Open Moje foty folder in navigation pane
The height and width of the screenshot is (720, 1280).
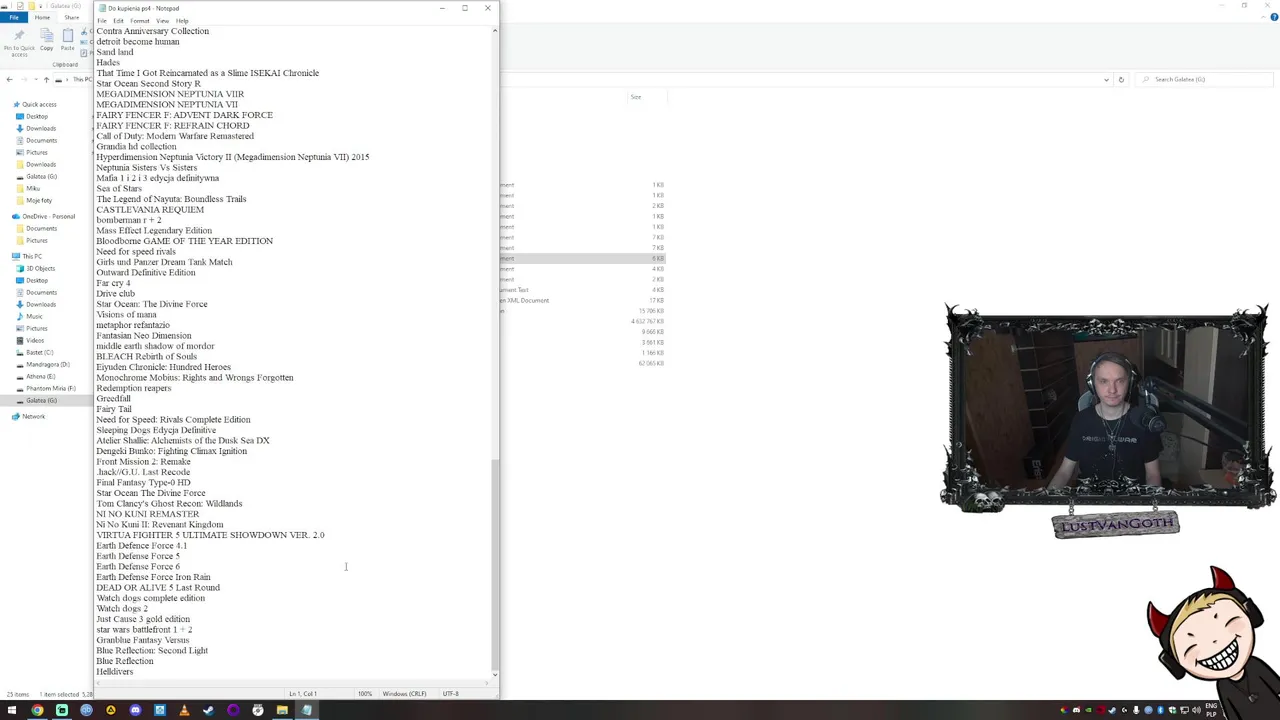[x=39, y=200]
